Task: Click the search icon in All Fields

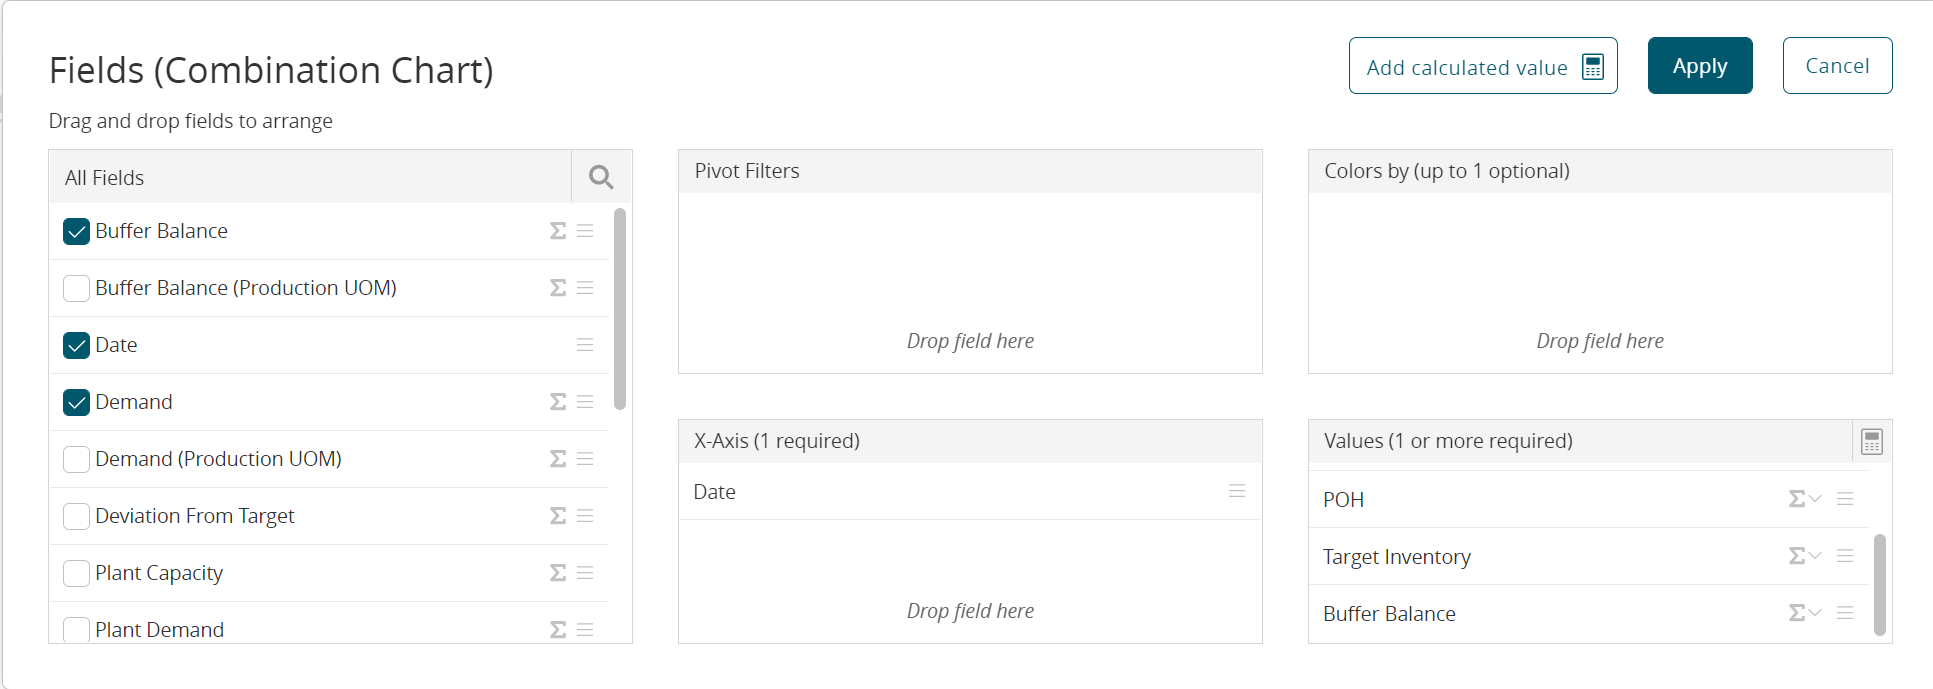Action: [x=601, y=177]
